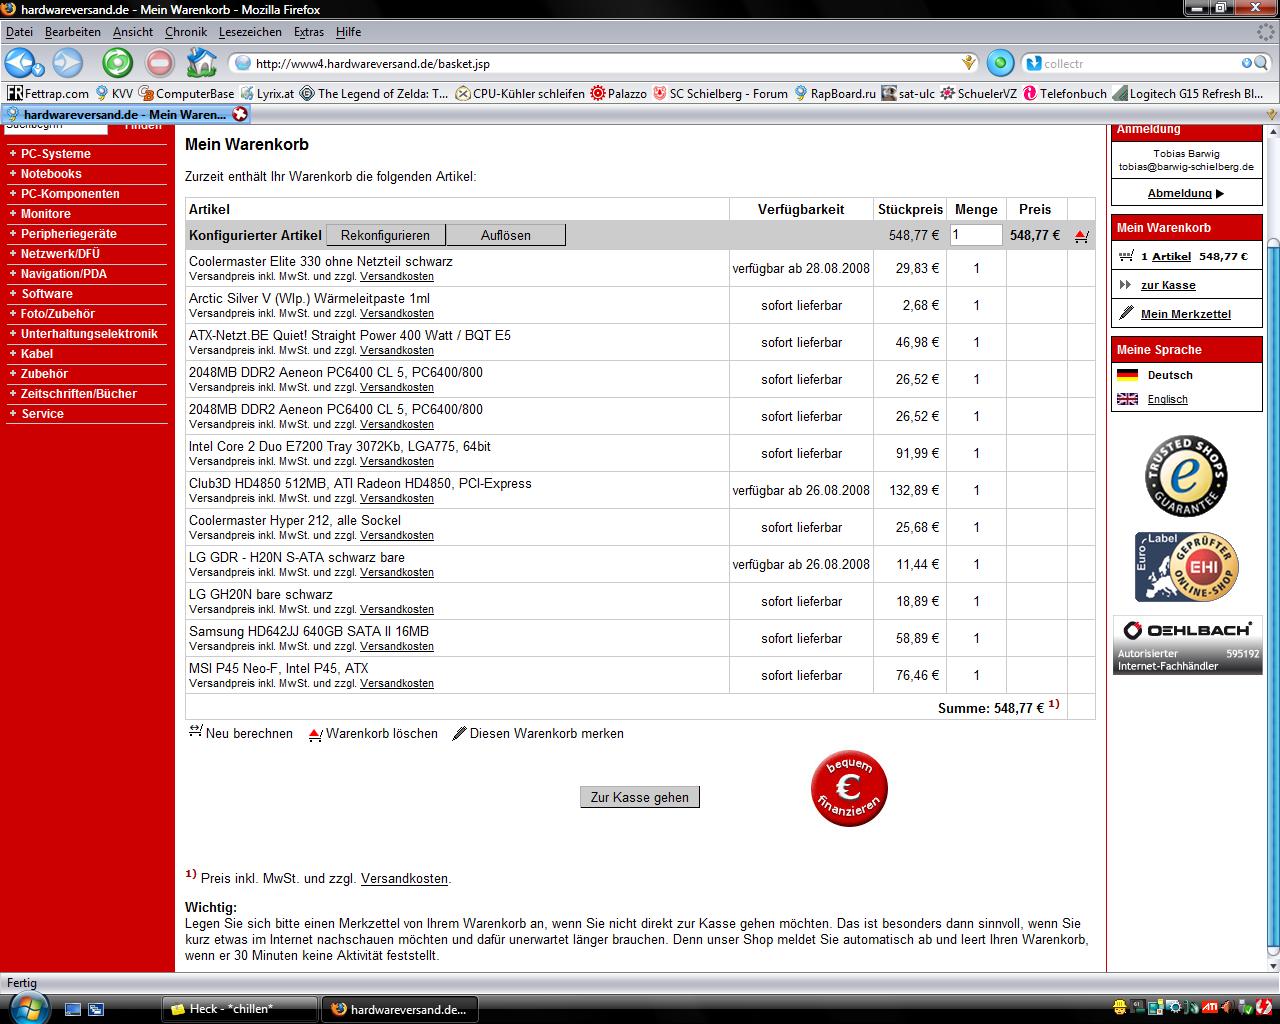This screenshot has height=1024, width=1280.
Task: Expand the Unterhaltungselektronik category
Action: [x=89, y=334]
